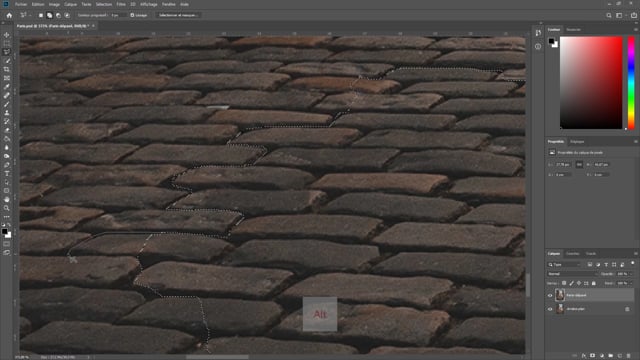Swap foreground and background colors
Image resolution: width=640 pixels, height=360 pixels.
point(9,225)
